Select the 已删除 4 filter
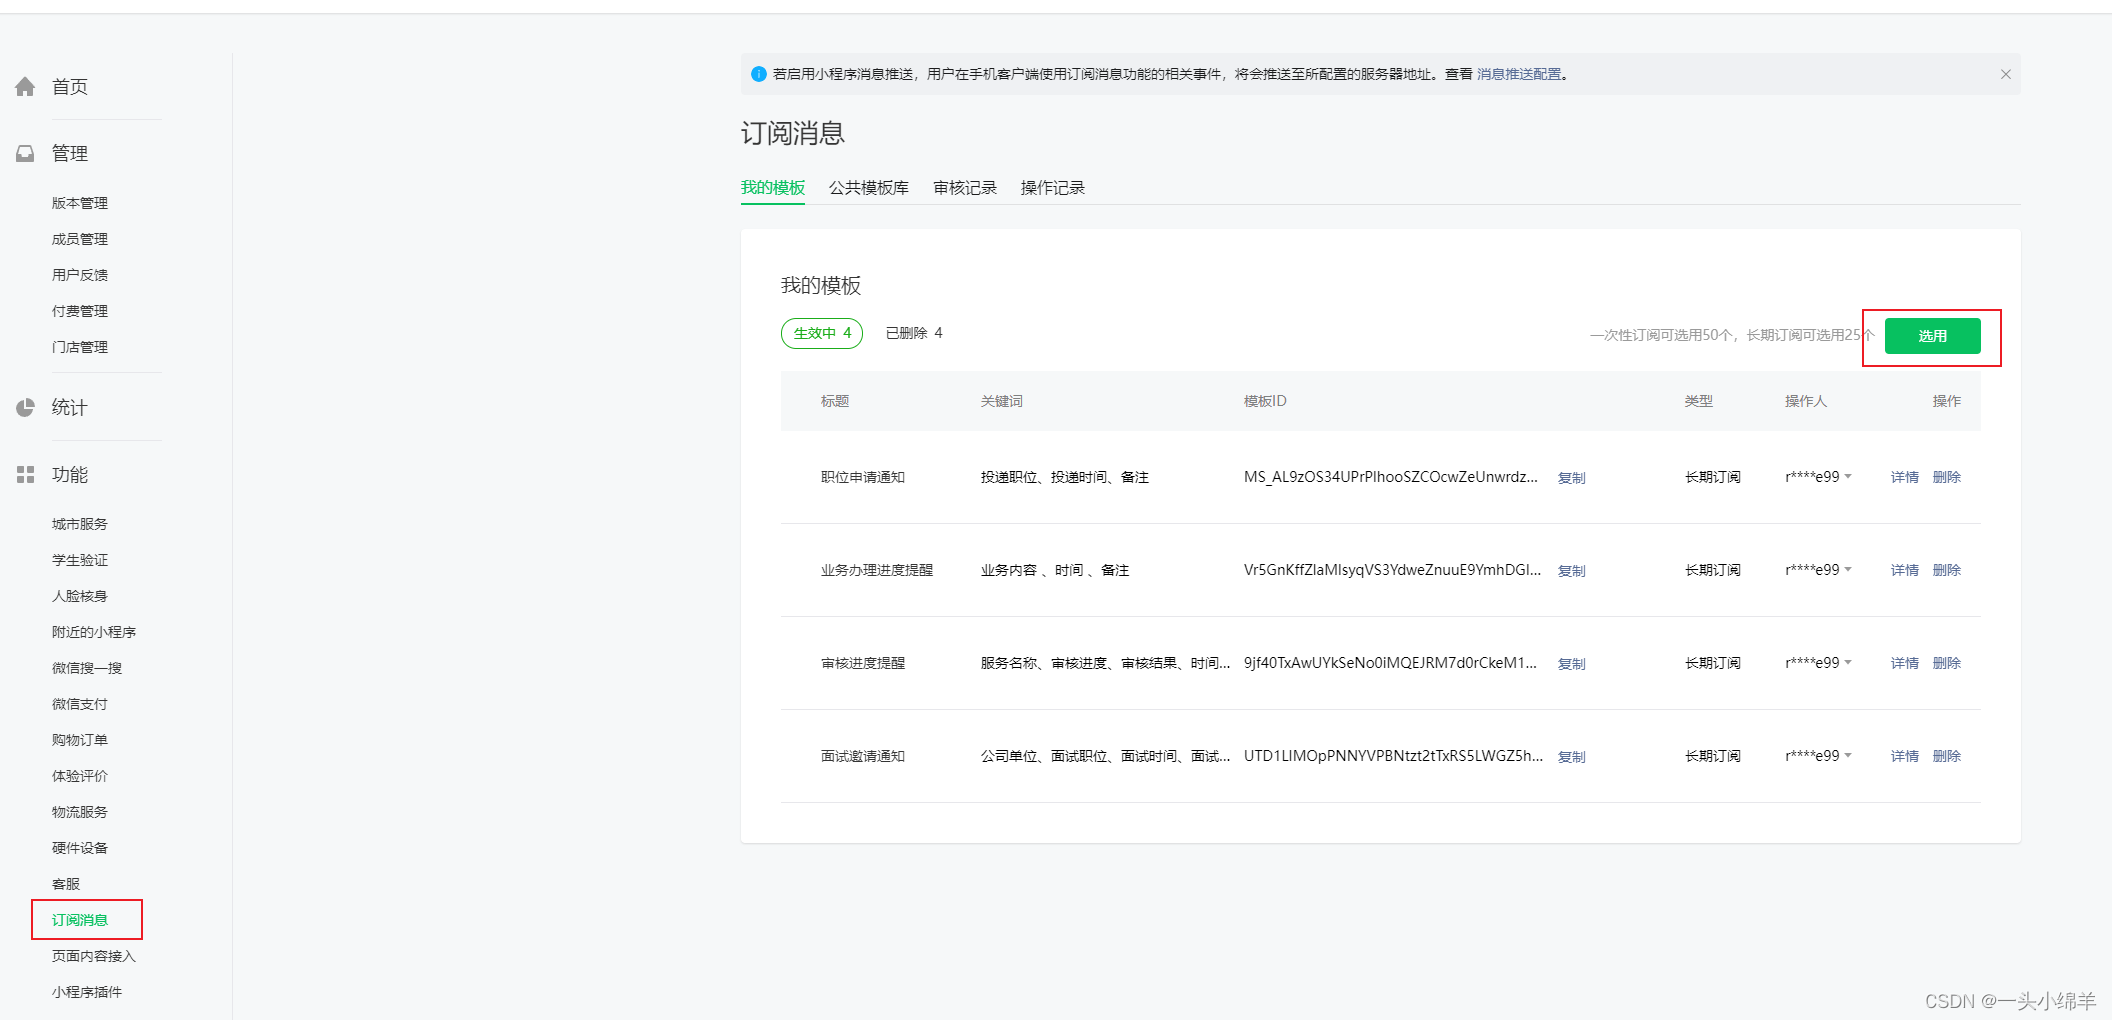 [914, 333]
